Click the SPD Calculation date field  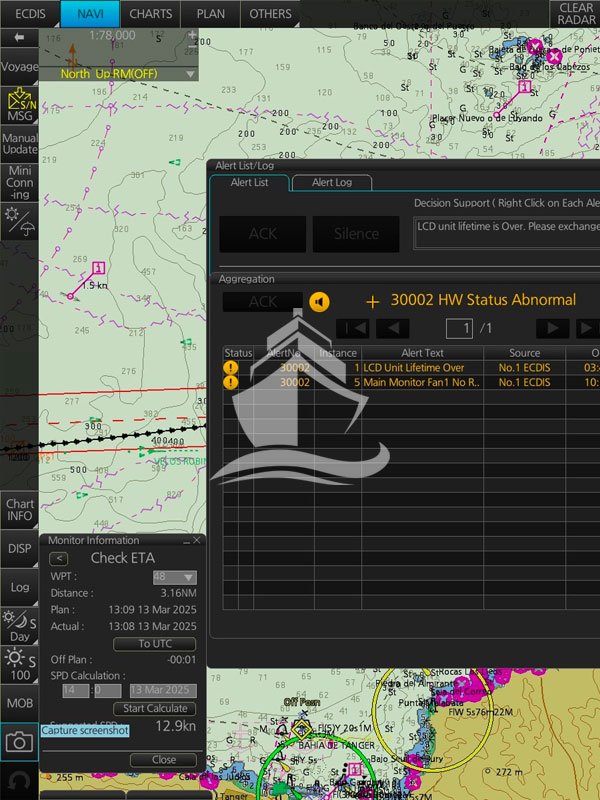pos(163,691)
